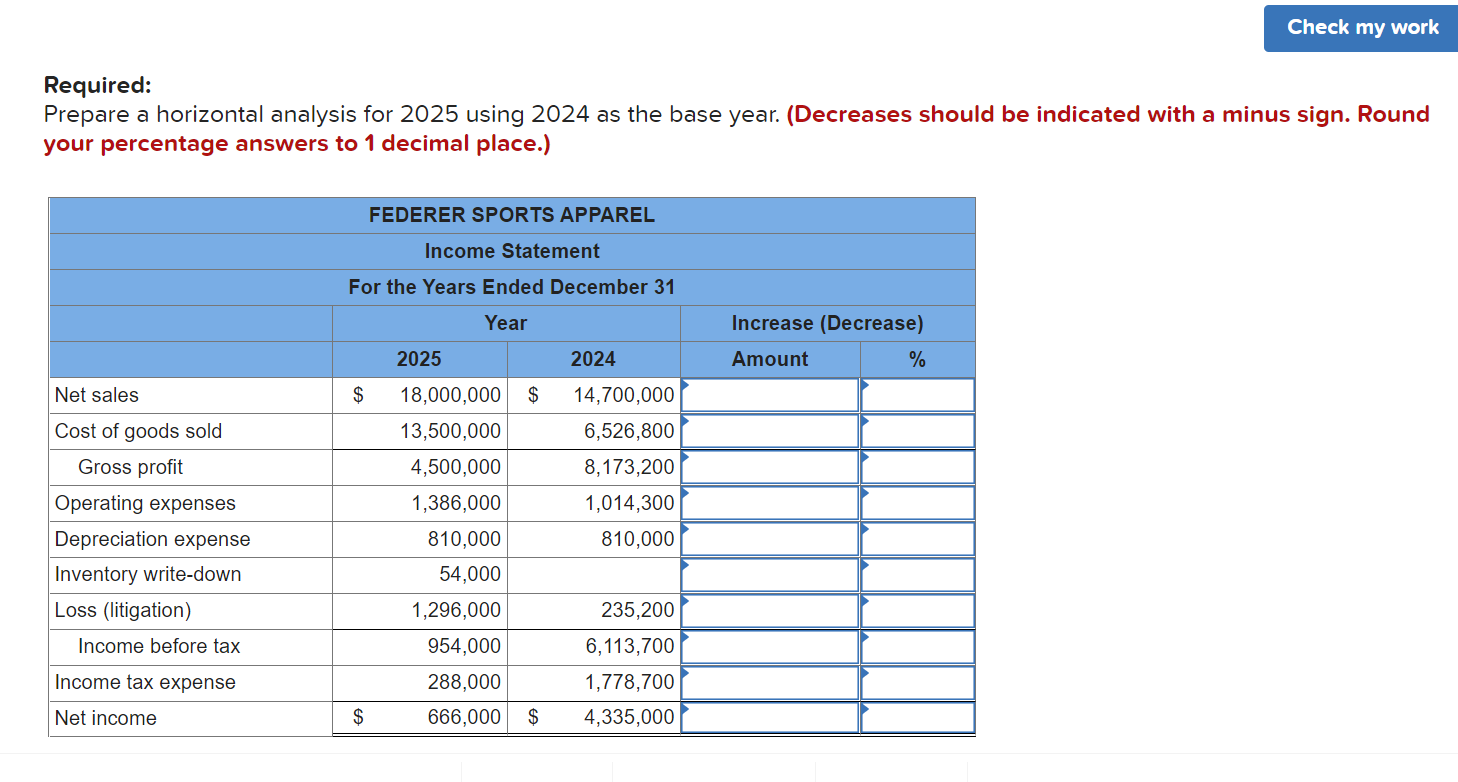Select the Net income Amount input field
The height and width of the screenshot is (782, 1458).
770,717
